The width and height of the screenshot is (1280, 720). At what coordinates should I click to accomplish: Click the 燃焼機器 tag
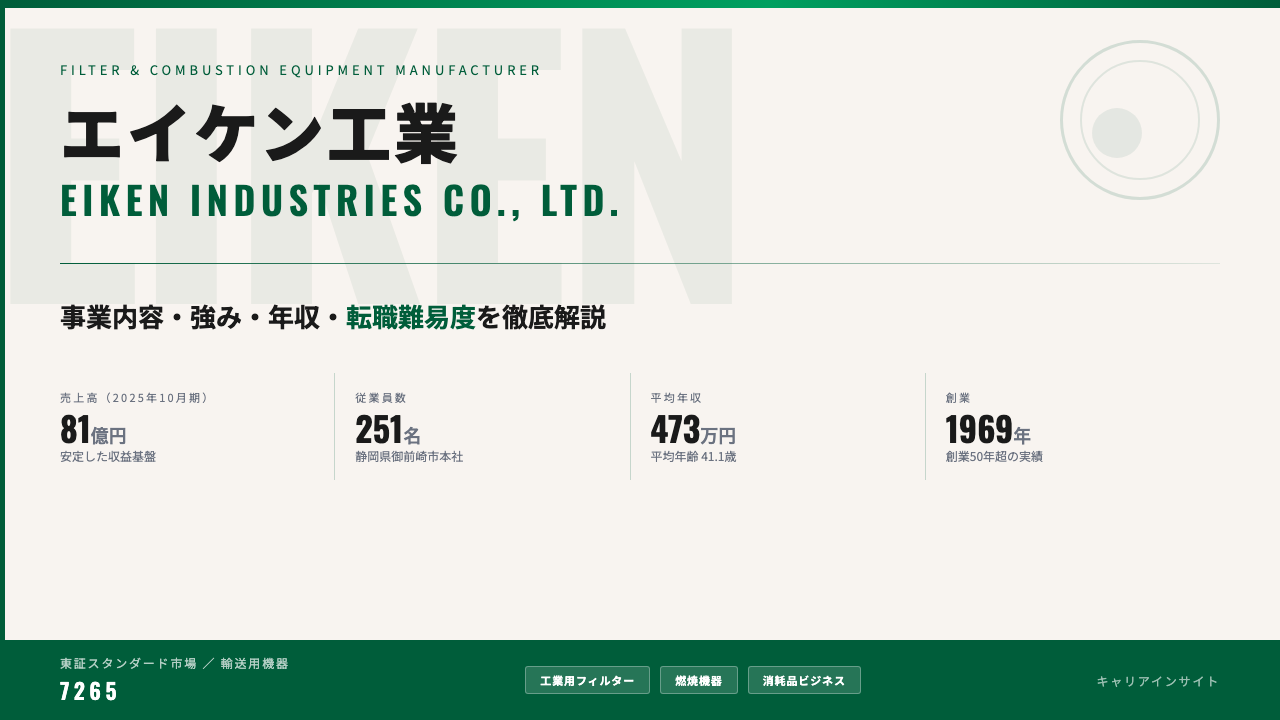[x=699, y=680]
